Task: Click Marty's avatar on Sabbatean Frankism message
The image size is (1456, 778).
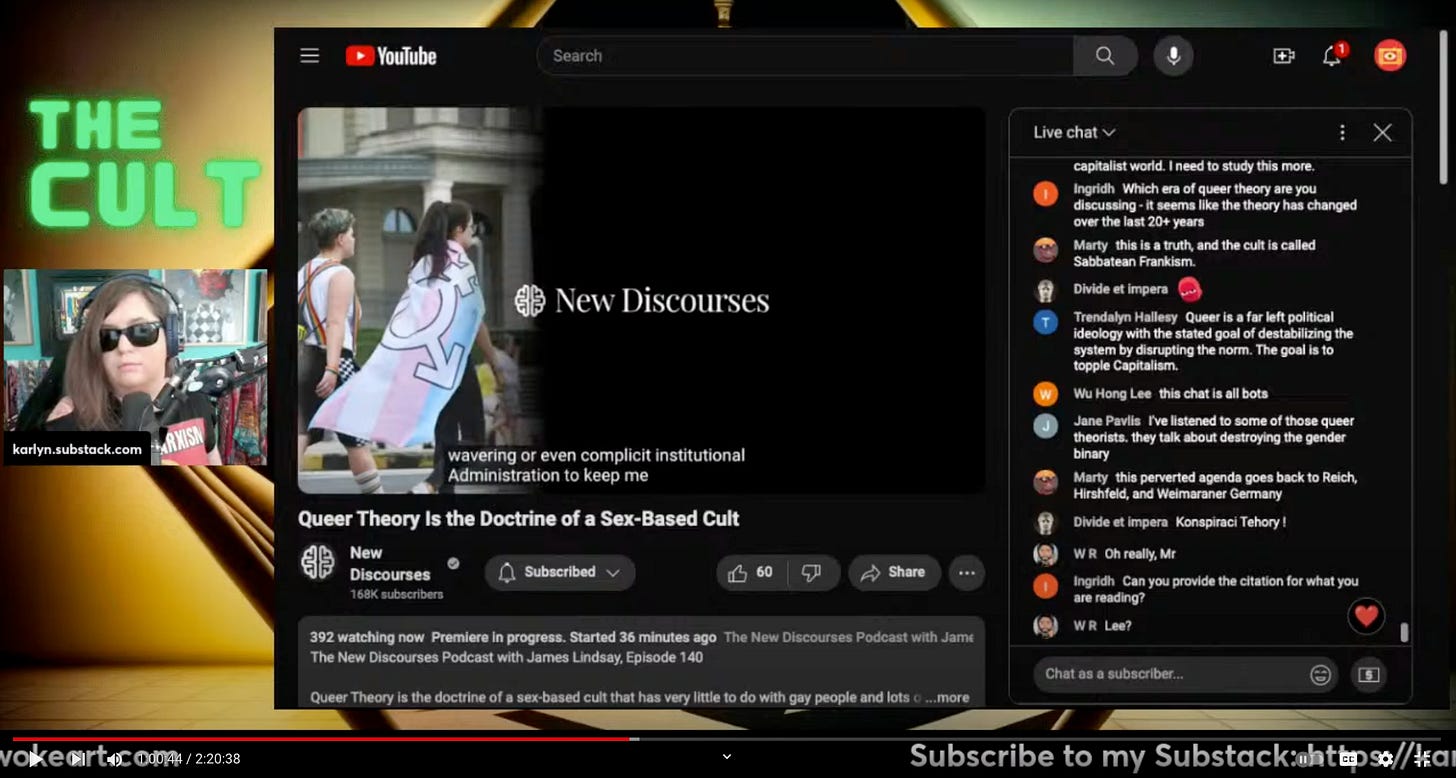Action: coord(1045,250)
